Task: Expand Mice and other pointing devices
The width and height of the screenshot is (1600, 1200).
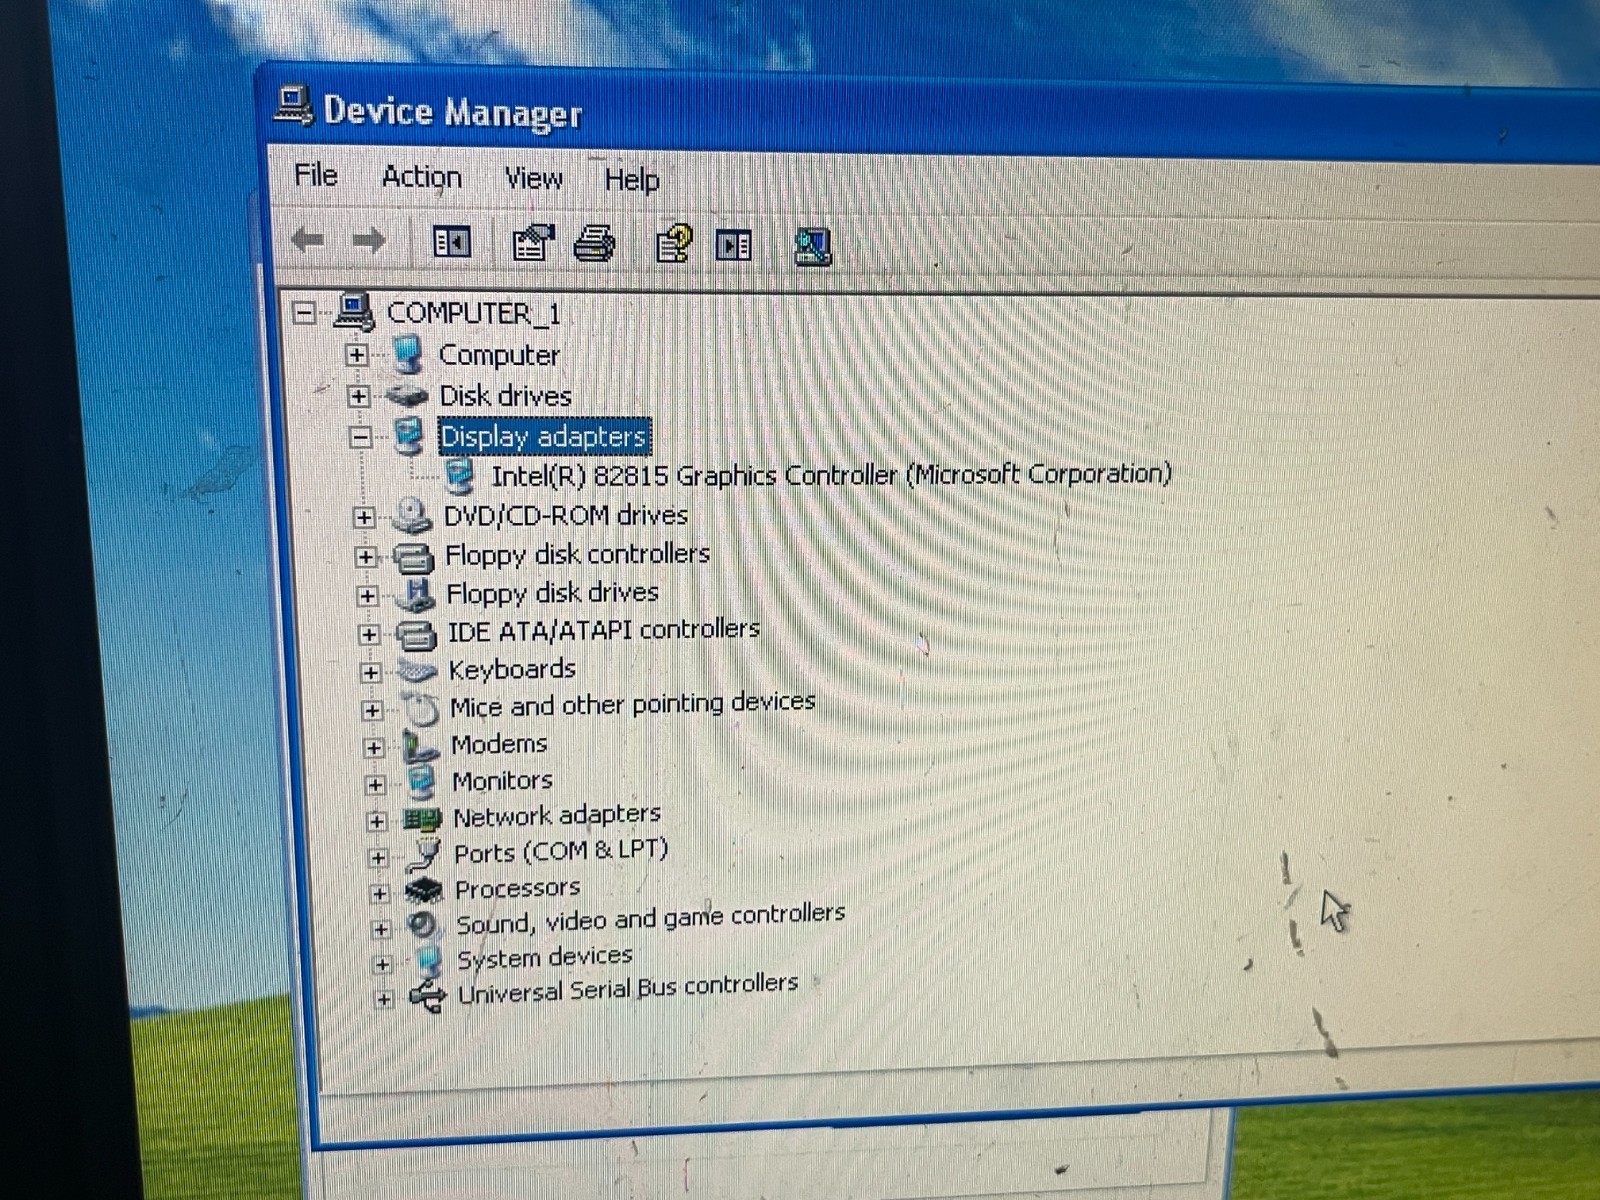Action: (372, 710)
